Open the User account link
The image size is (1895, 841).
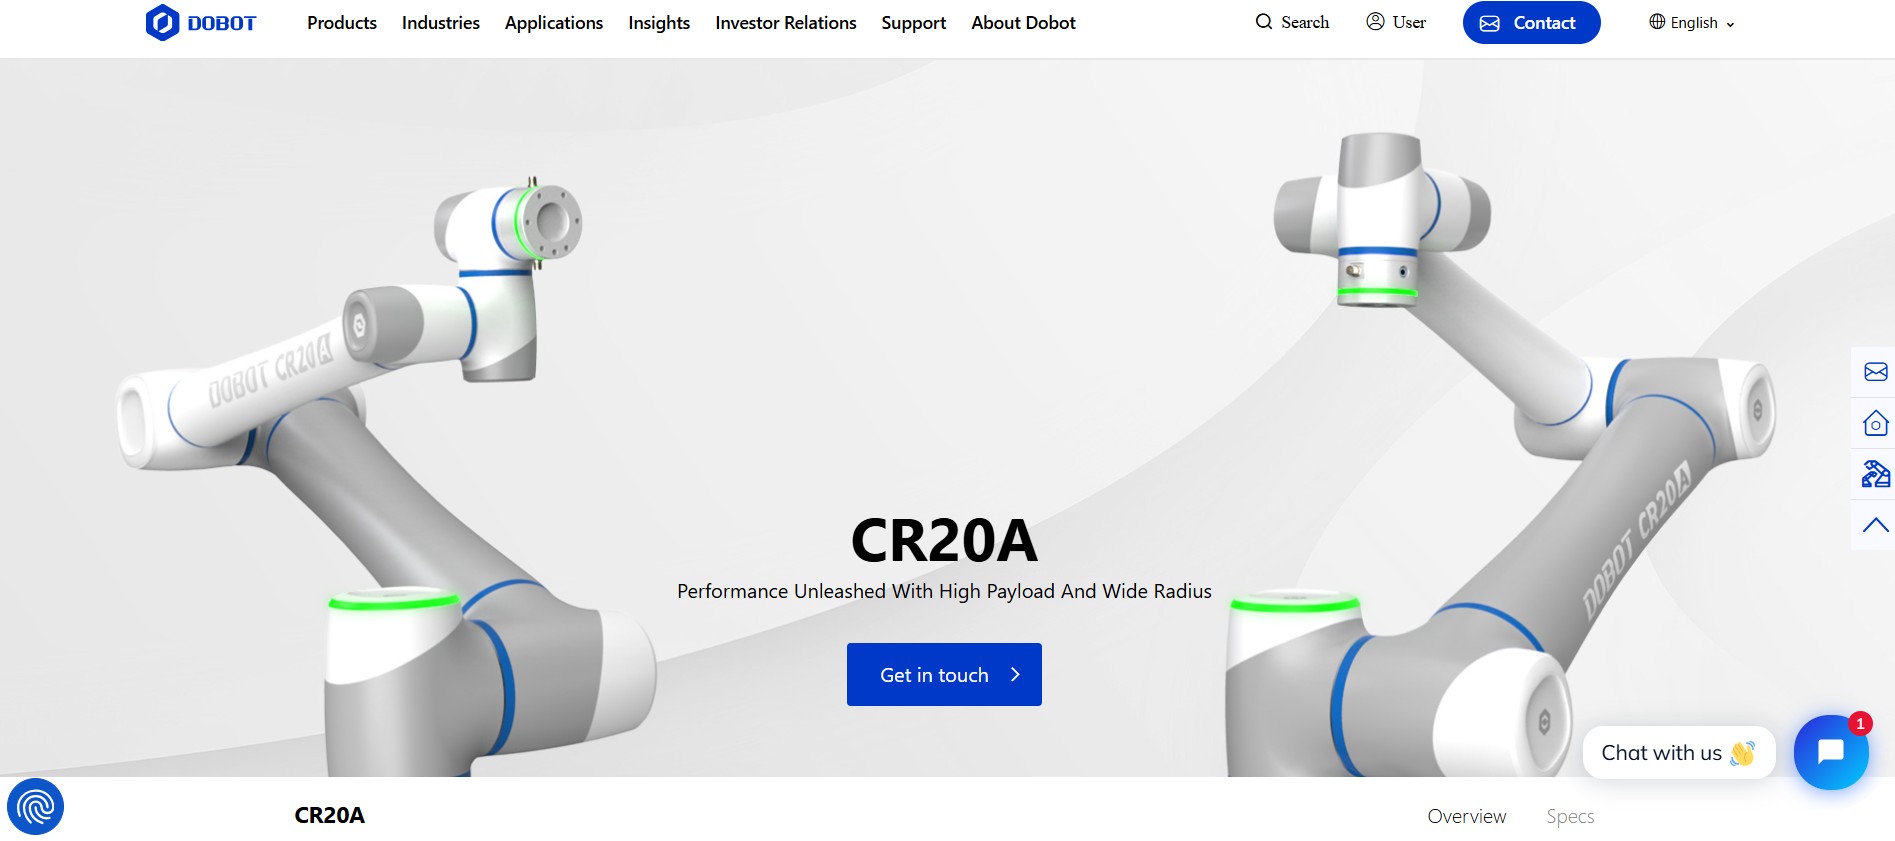[x=1409, y=22]
